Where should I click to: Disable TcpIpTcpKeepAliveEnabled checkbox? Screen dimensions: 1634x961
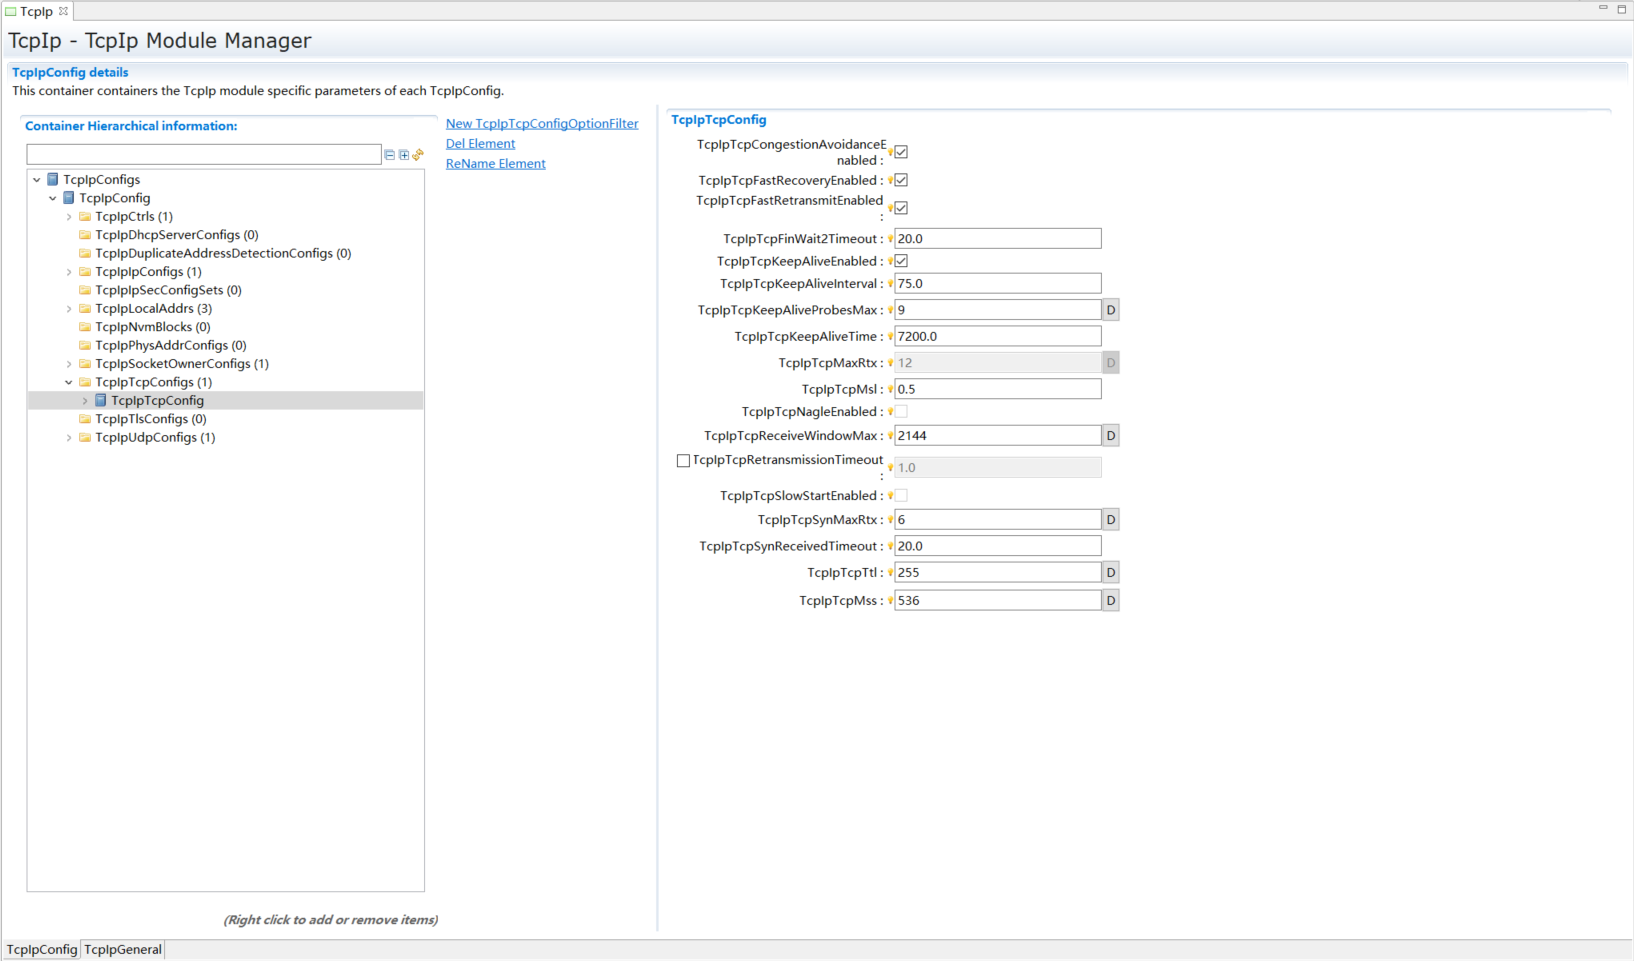tap(901, 261)
